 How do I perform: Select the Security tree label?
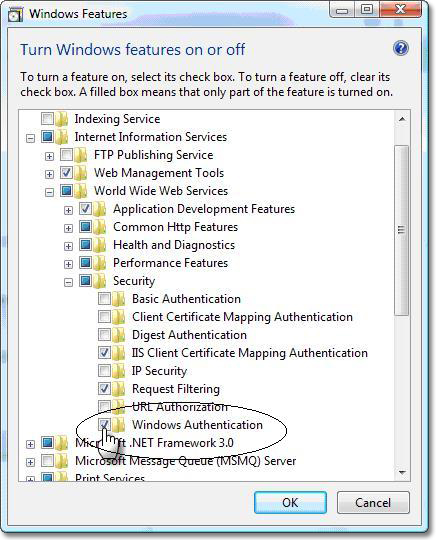click(134, 281)
